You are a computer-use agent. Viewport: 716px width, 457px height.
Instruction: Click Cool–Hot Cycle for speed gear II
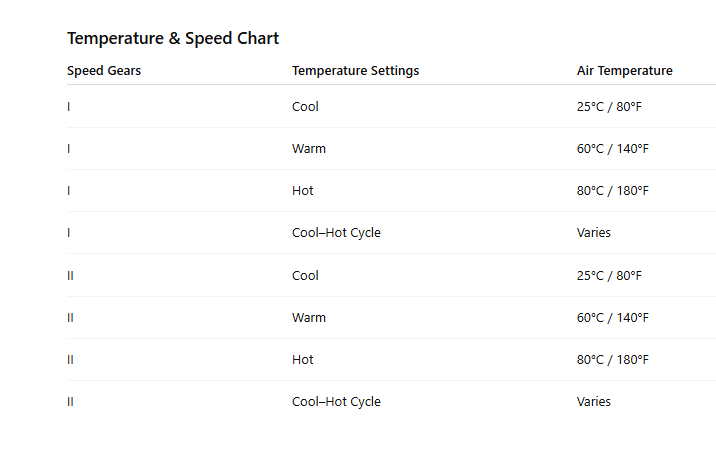(336, 402)
